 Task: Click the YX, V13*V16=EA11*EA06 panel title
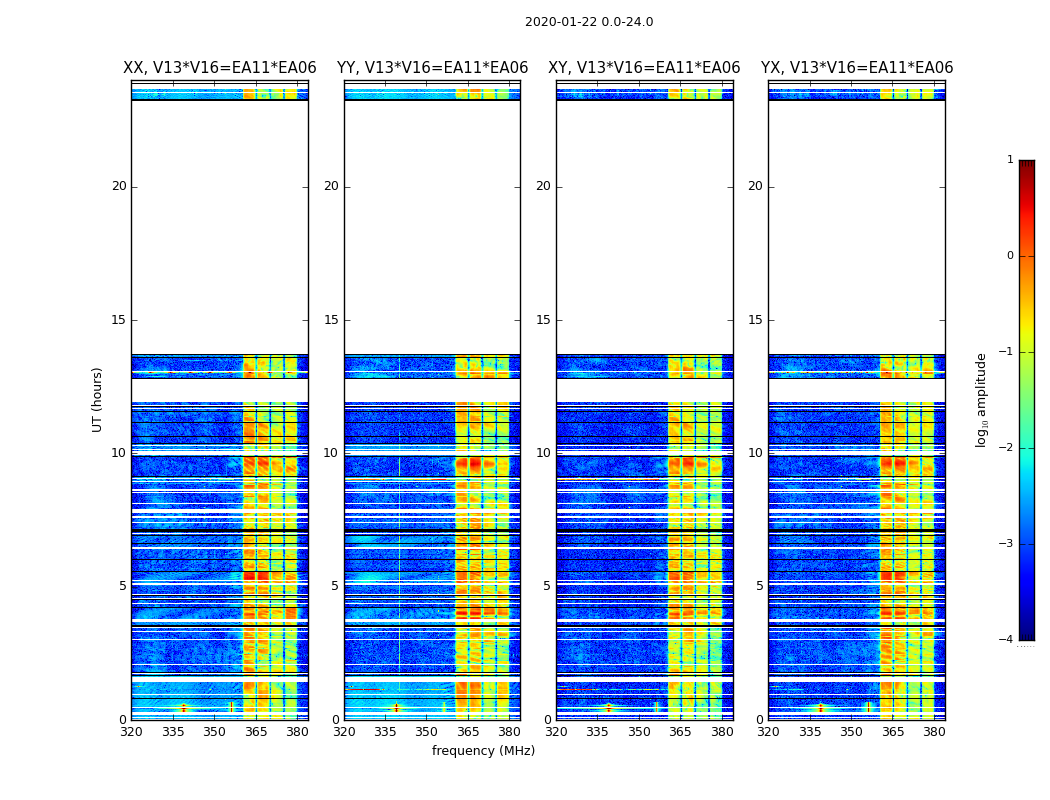(x=856, y=68)
